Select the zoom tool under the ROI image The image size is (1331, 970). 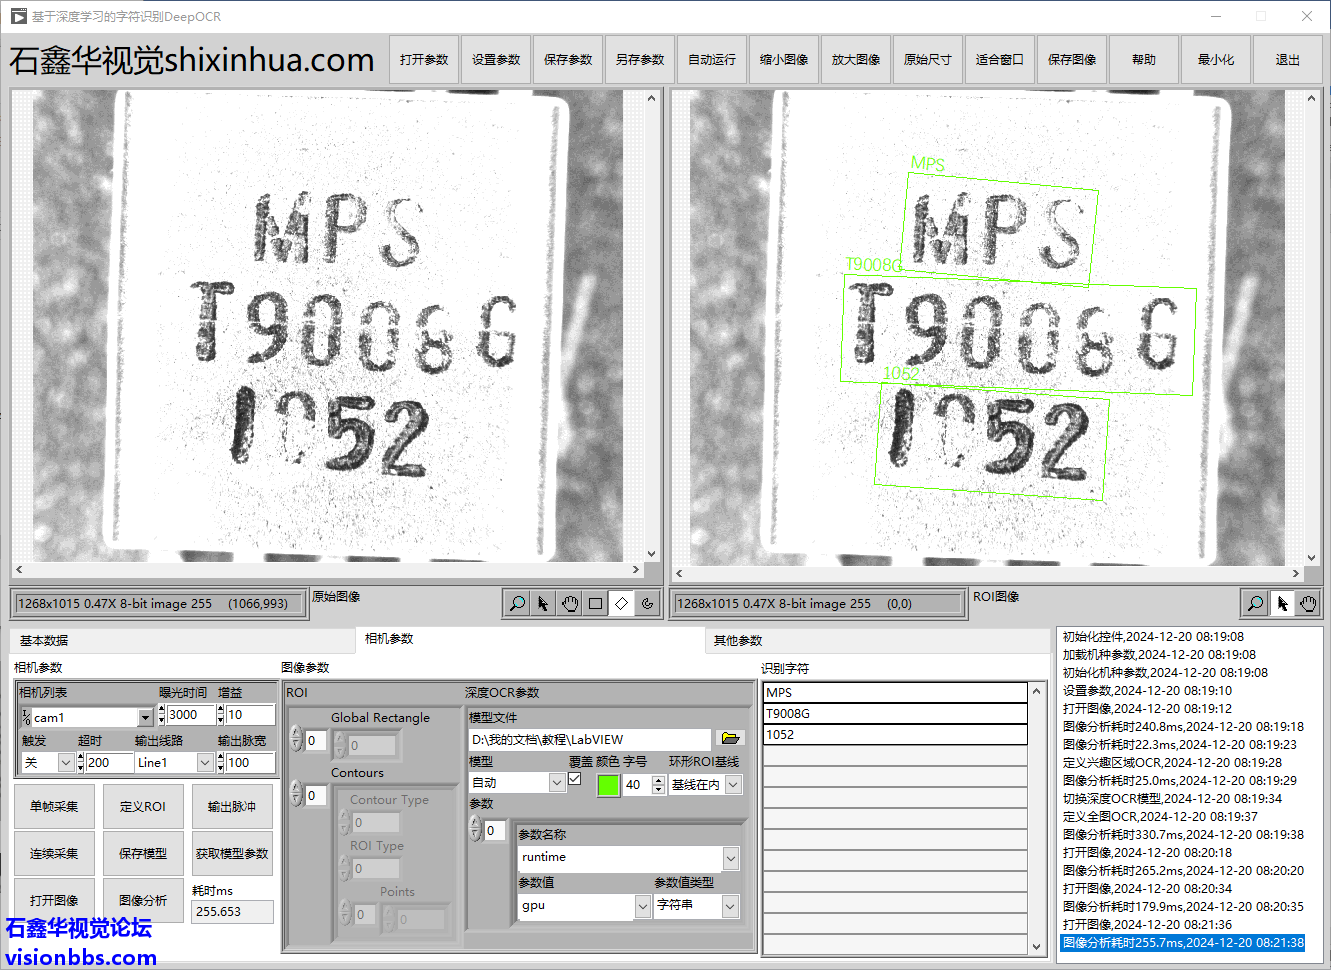(1255, 603)
